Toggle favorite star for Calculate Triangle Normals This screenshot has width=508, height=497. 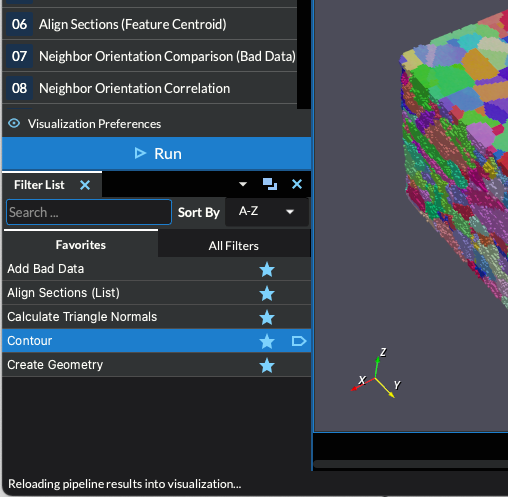[x=267, y=317]
